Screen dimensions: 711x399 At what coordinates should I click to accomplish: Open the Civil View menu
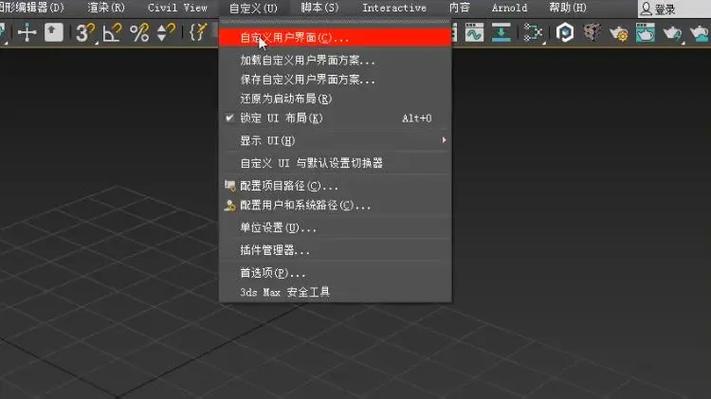pyautogui.click(x=177, y=8)
